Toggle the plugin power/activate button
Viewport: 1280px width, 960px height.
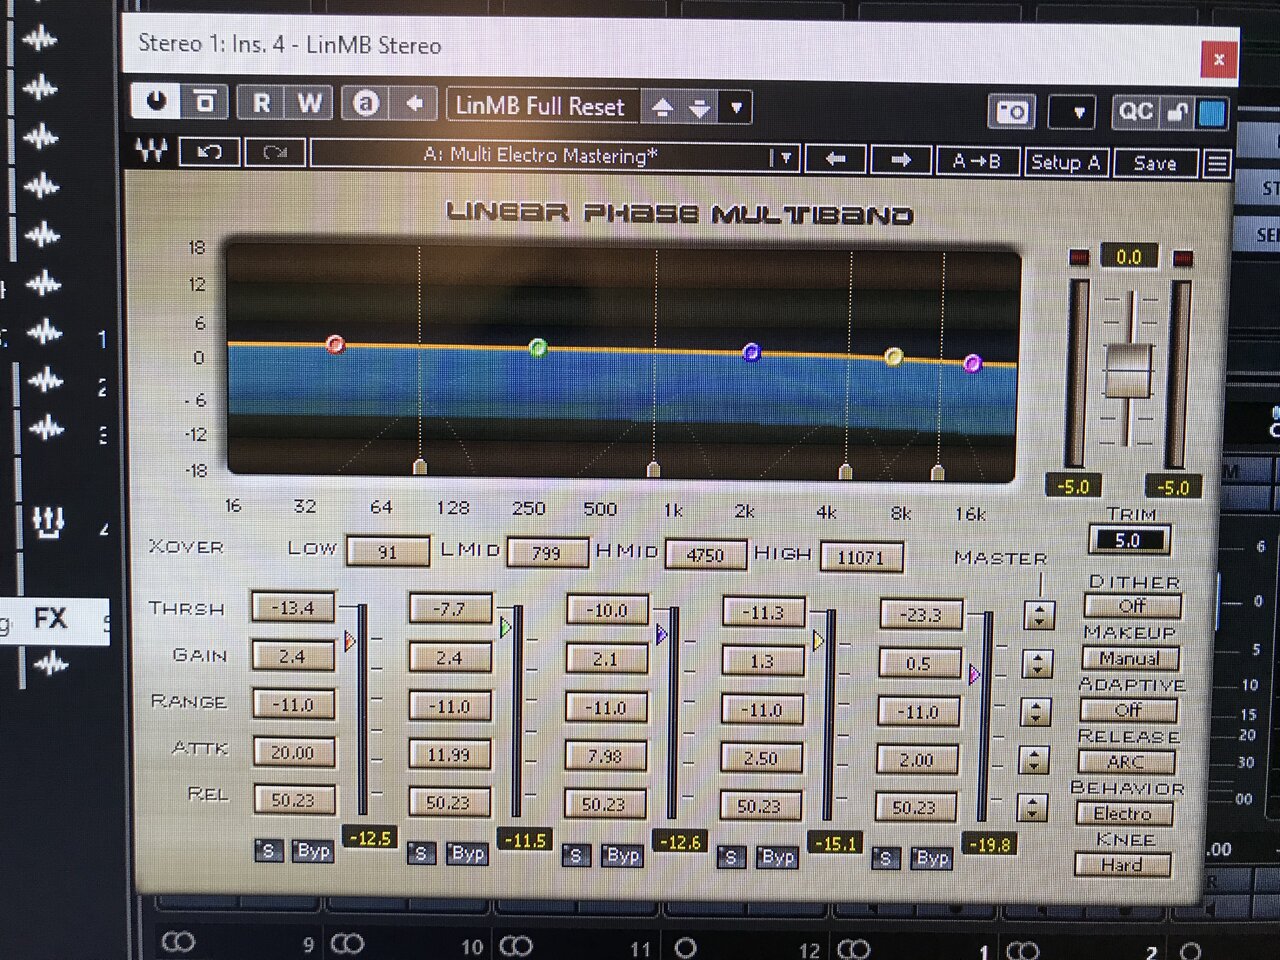pyautogui.click(x=156, y=102)
